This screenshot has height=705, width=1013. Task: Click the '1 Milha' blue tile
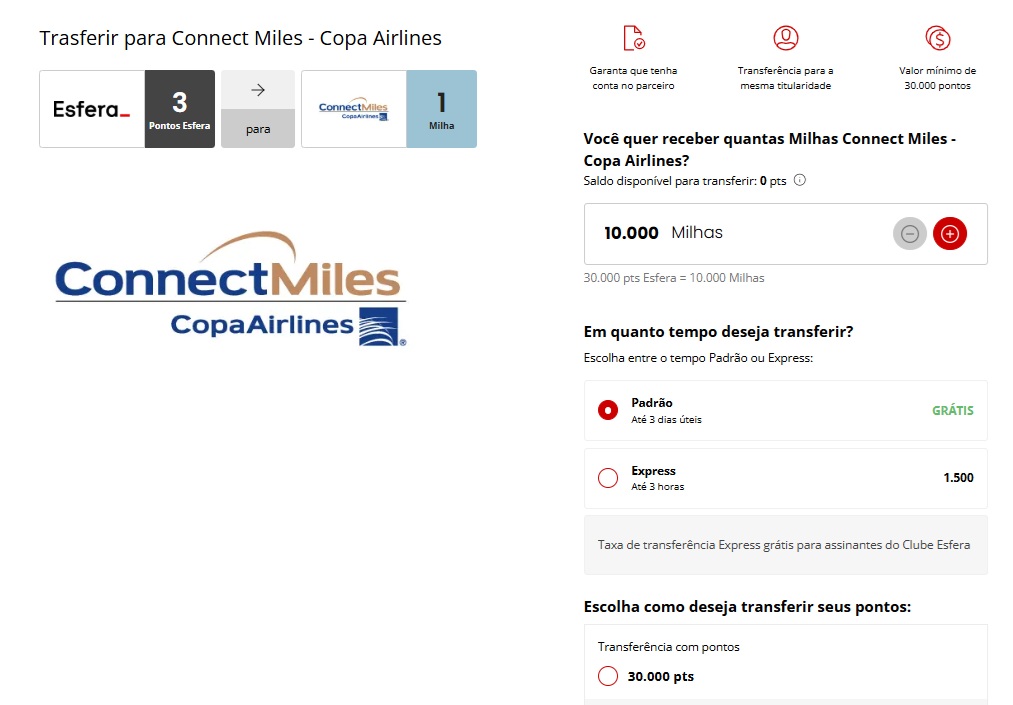[441, 109]
